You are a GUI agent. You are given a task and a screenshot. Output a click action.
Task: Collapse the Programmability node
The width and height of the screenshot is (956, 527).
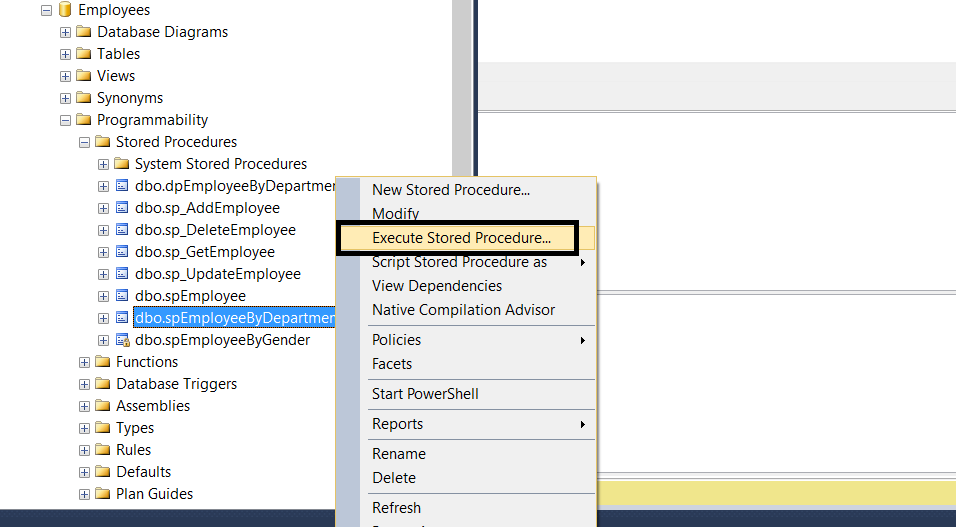[x=66, y=120]
